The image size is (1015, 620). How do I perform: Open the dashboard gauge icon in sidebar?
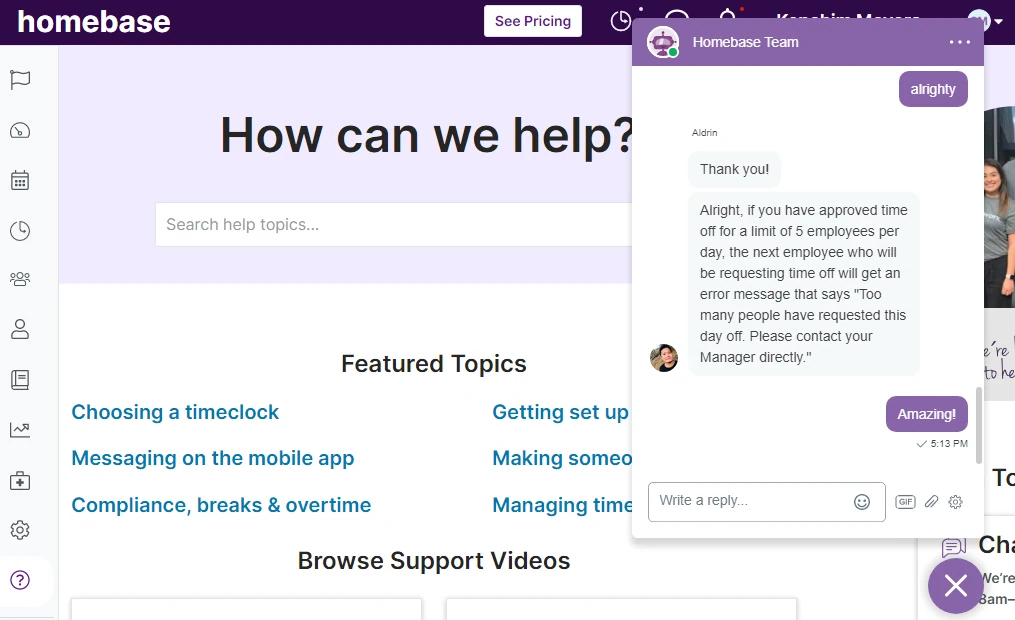click(x=20, y=130)
